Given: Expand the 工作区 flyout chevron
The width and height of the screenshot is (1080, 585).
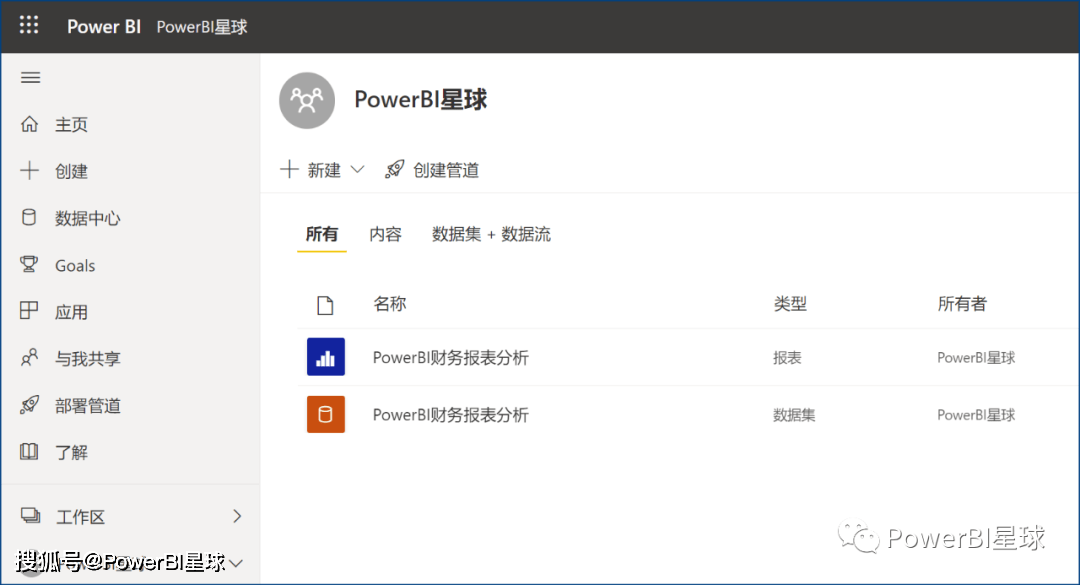Looking at the screenshot, I should (237, 517).
